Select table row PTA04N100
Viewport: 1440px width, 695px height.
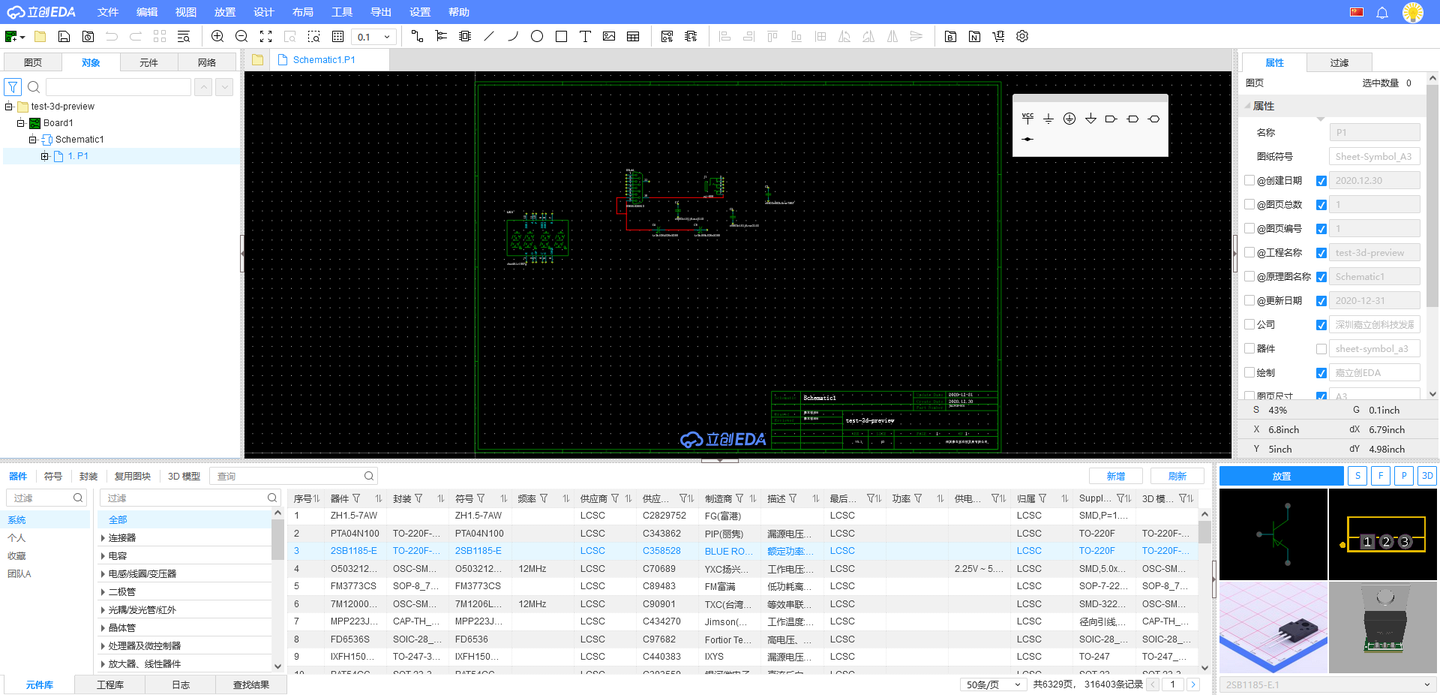(x=744, y=533)
